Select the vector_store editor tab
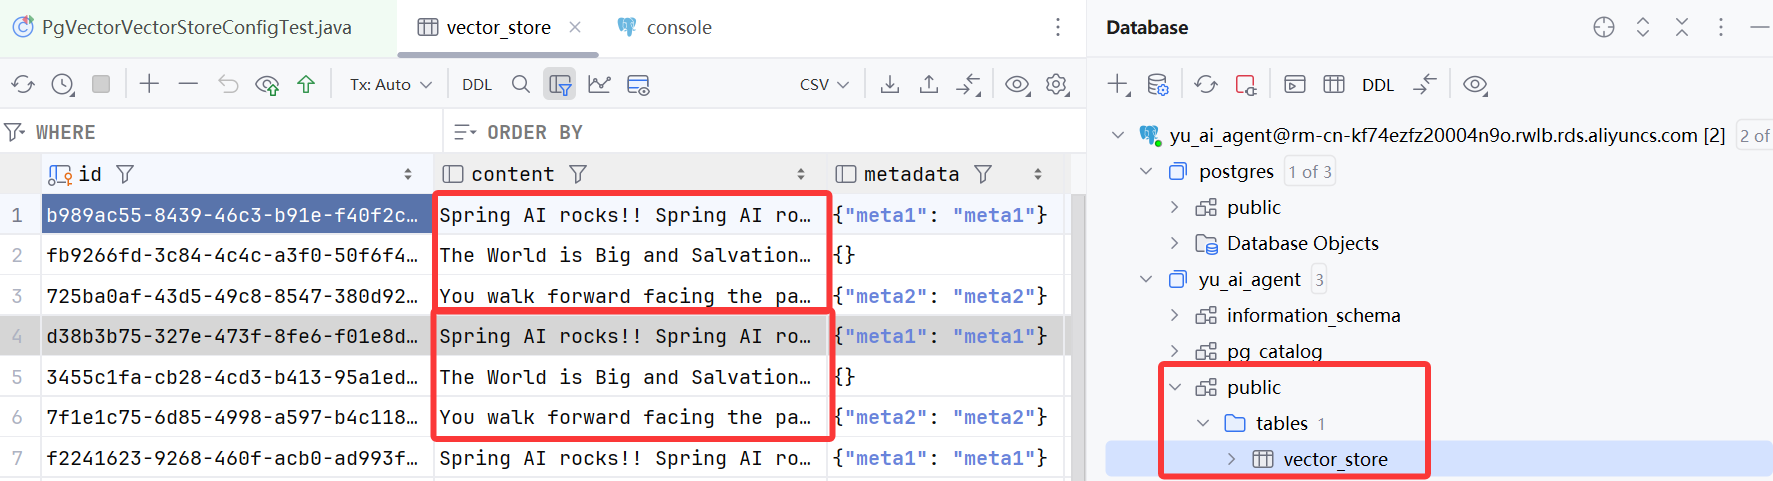The height and width of the screenshot is (481, 1773). click(x=498, y=27)
